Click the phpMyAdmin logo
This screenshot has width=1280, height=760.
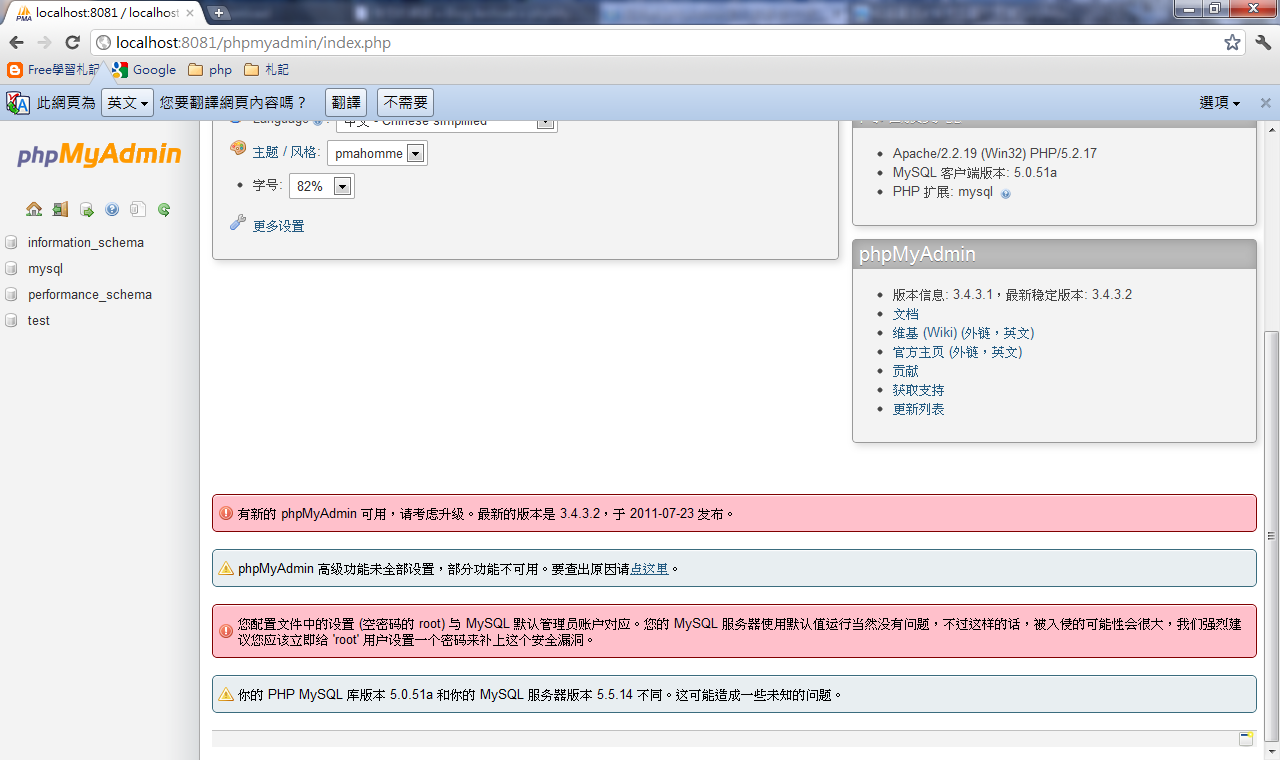(99, 155)
